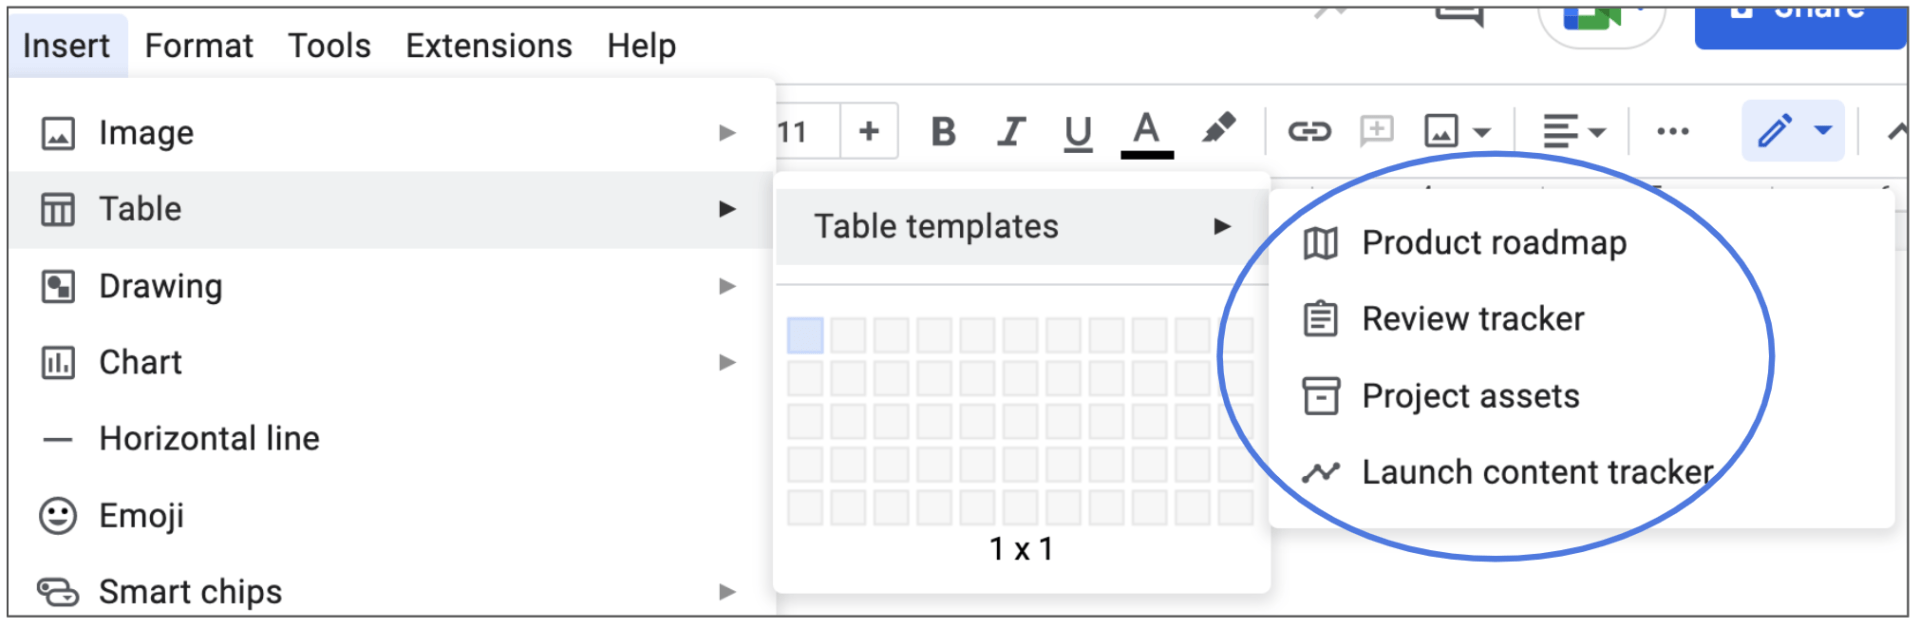This screenshot has width=1920, height=629.
Task: Toggle underline text formatting
Action: tap(1077, 132)
